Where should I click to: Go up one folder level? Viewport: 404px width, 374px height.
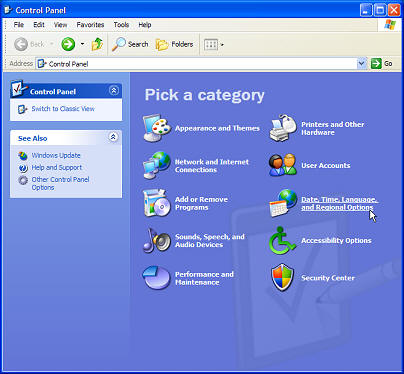[x=97, y=44]
